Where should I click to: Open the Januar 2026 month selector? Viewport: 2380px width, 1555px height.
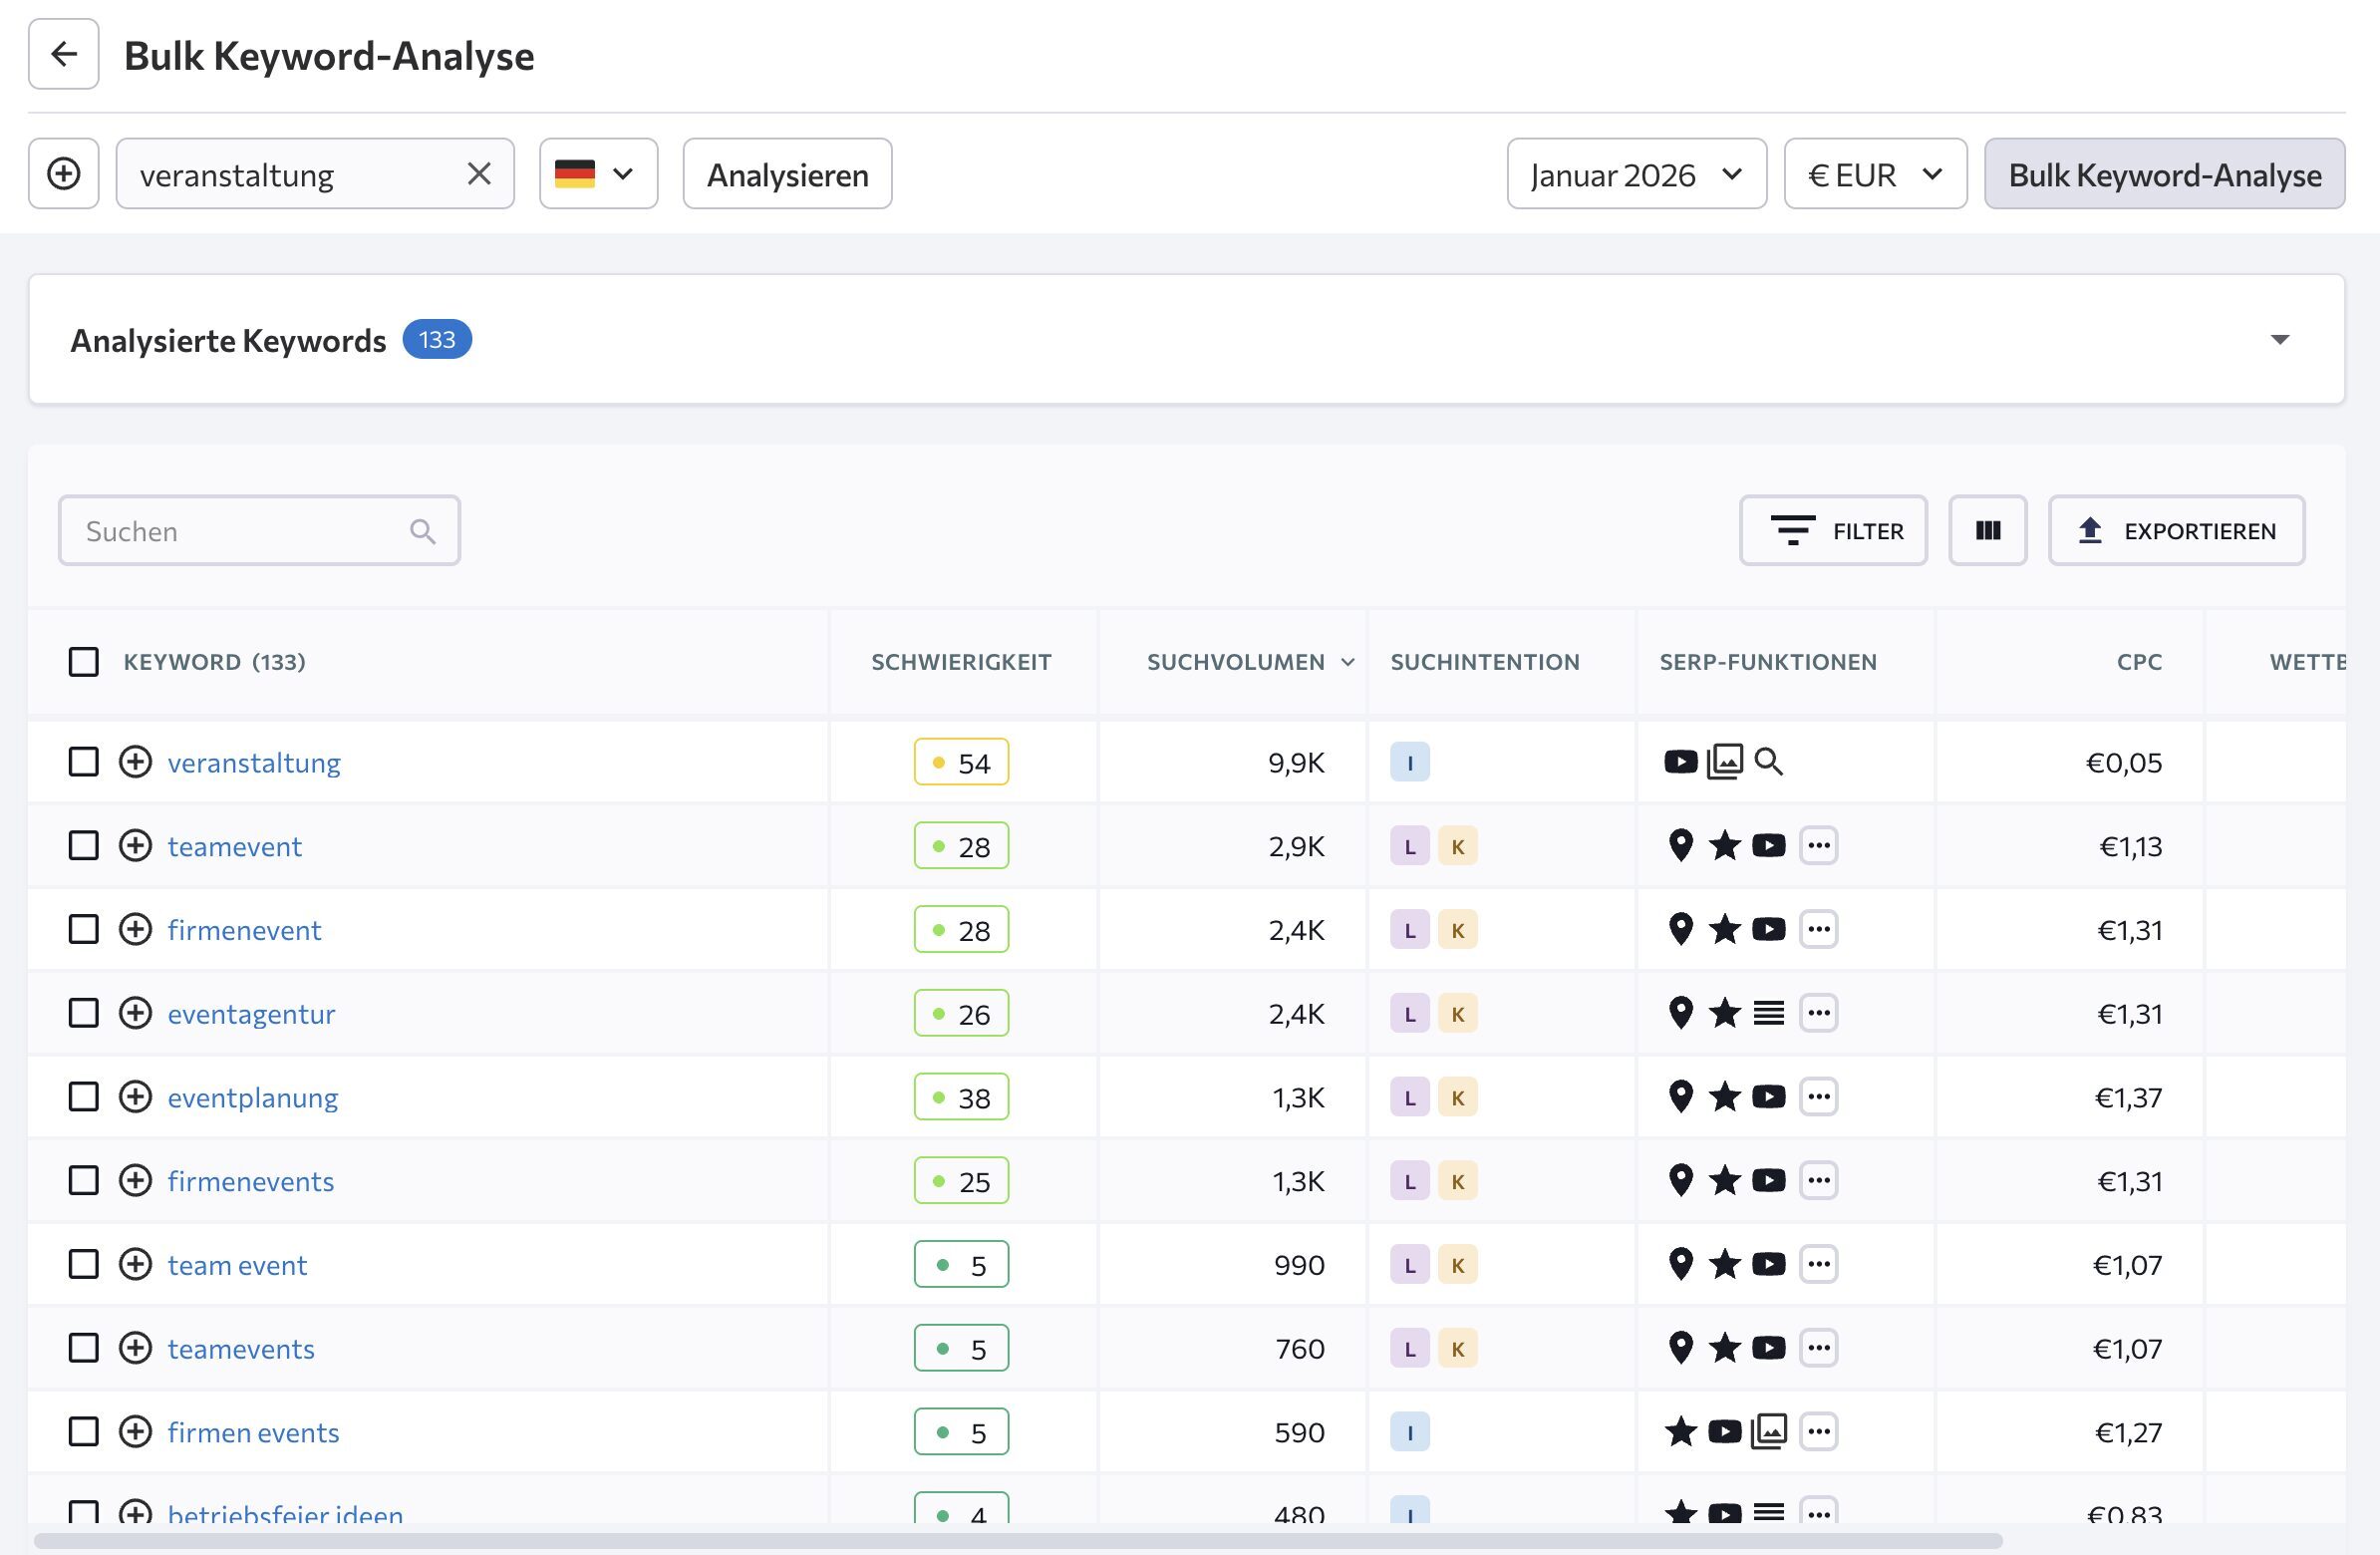(x=1636, y=174)
